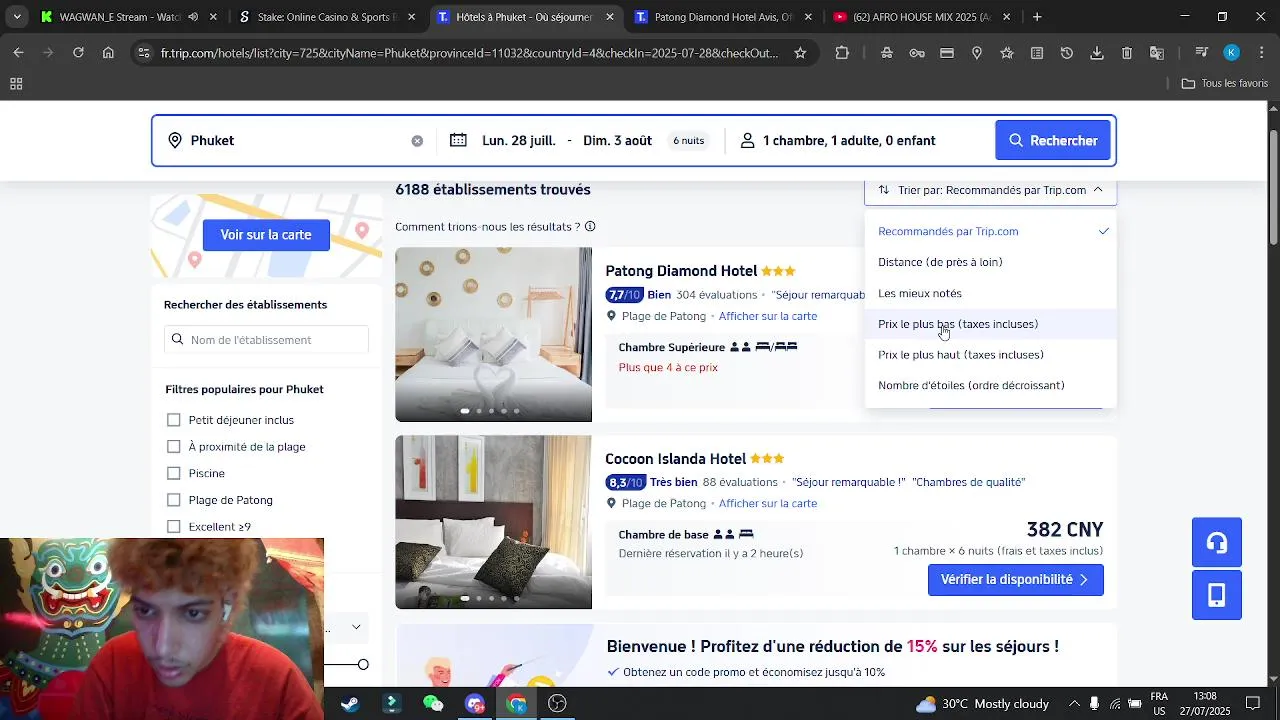The height and width of the screenshot is (720, 1280).
Task: Open the incognito toolbar icon
Action: pos(887,53)
